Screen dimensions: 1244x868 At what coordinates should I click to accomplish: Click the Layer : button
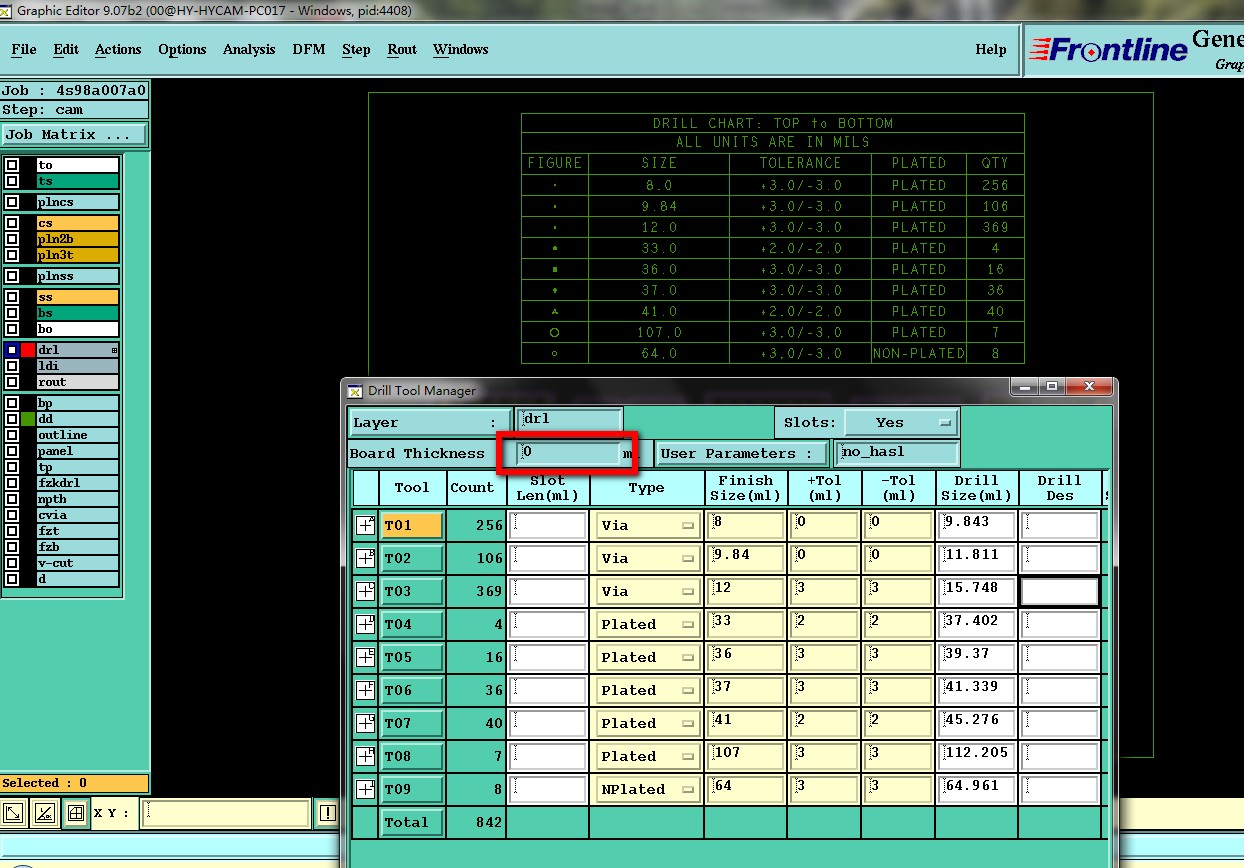pyautogui.click(x=429, y=422)
